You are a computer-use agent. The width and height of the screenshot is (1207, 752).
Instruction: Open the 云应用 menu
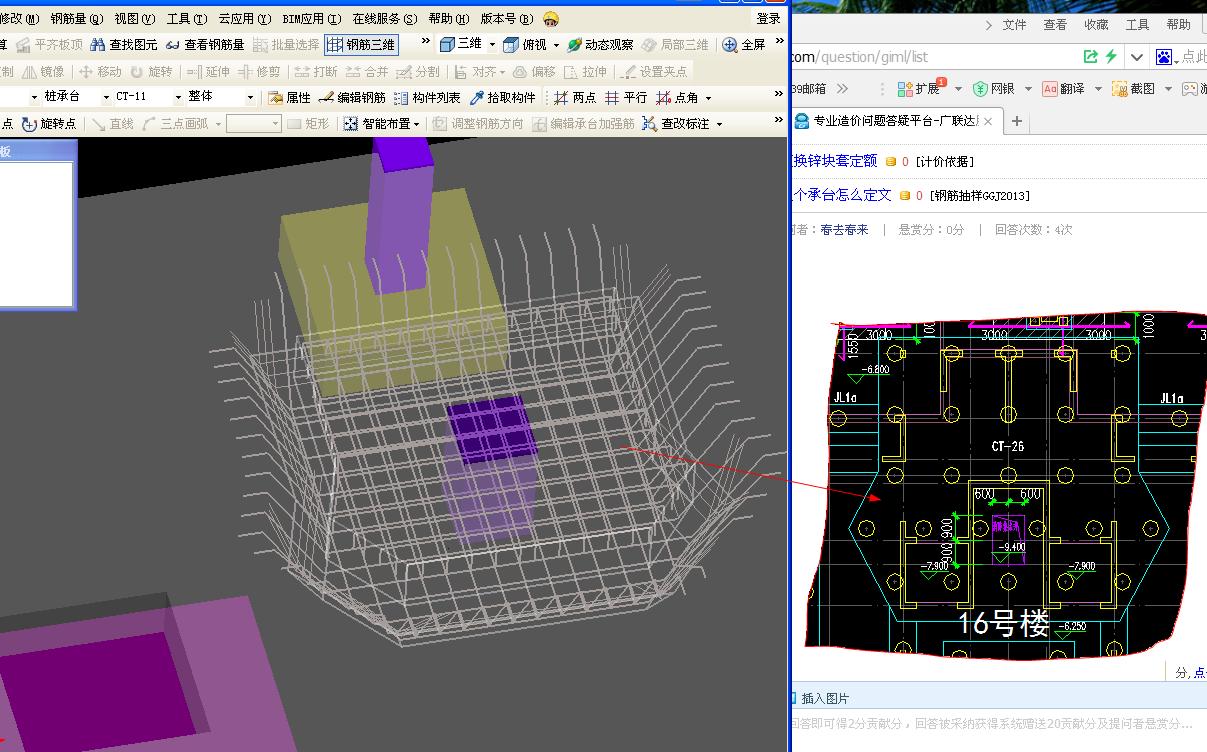coord(244,18)
